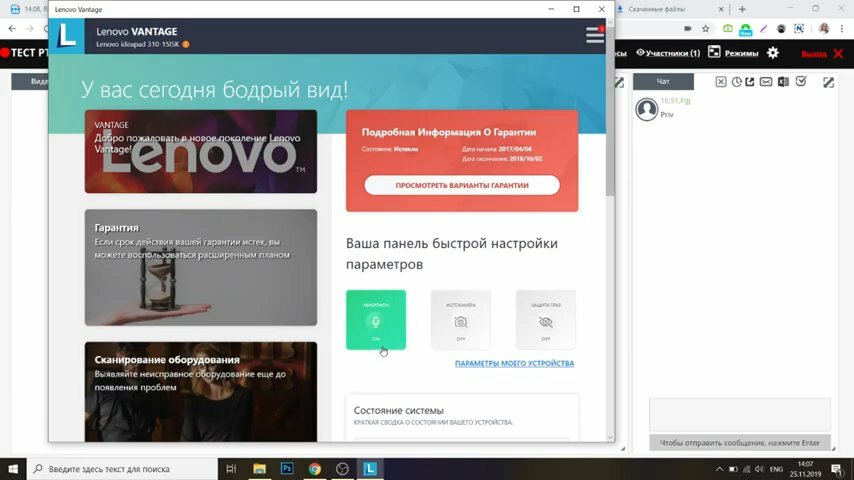The image size is (854, 480).
Task: Click the export arrow icon in chat toolbar
Action: [x=750, y=82]
